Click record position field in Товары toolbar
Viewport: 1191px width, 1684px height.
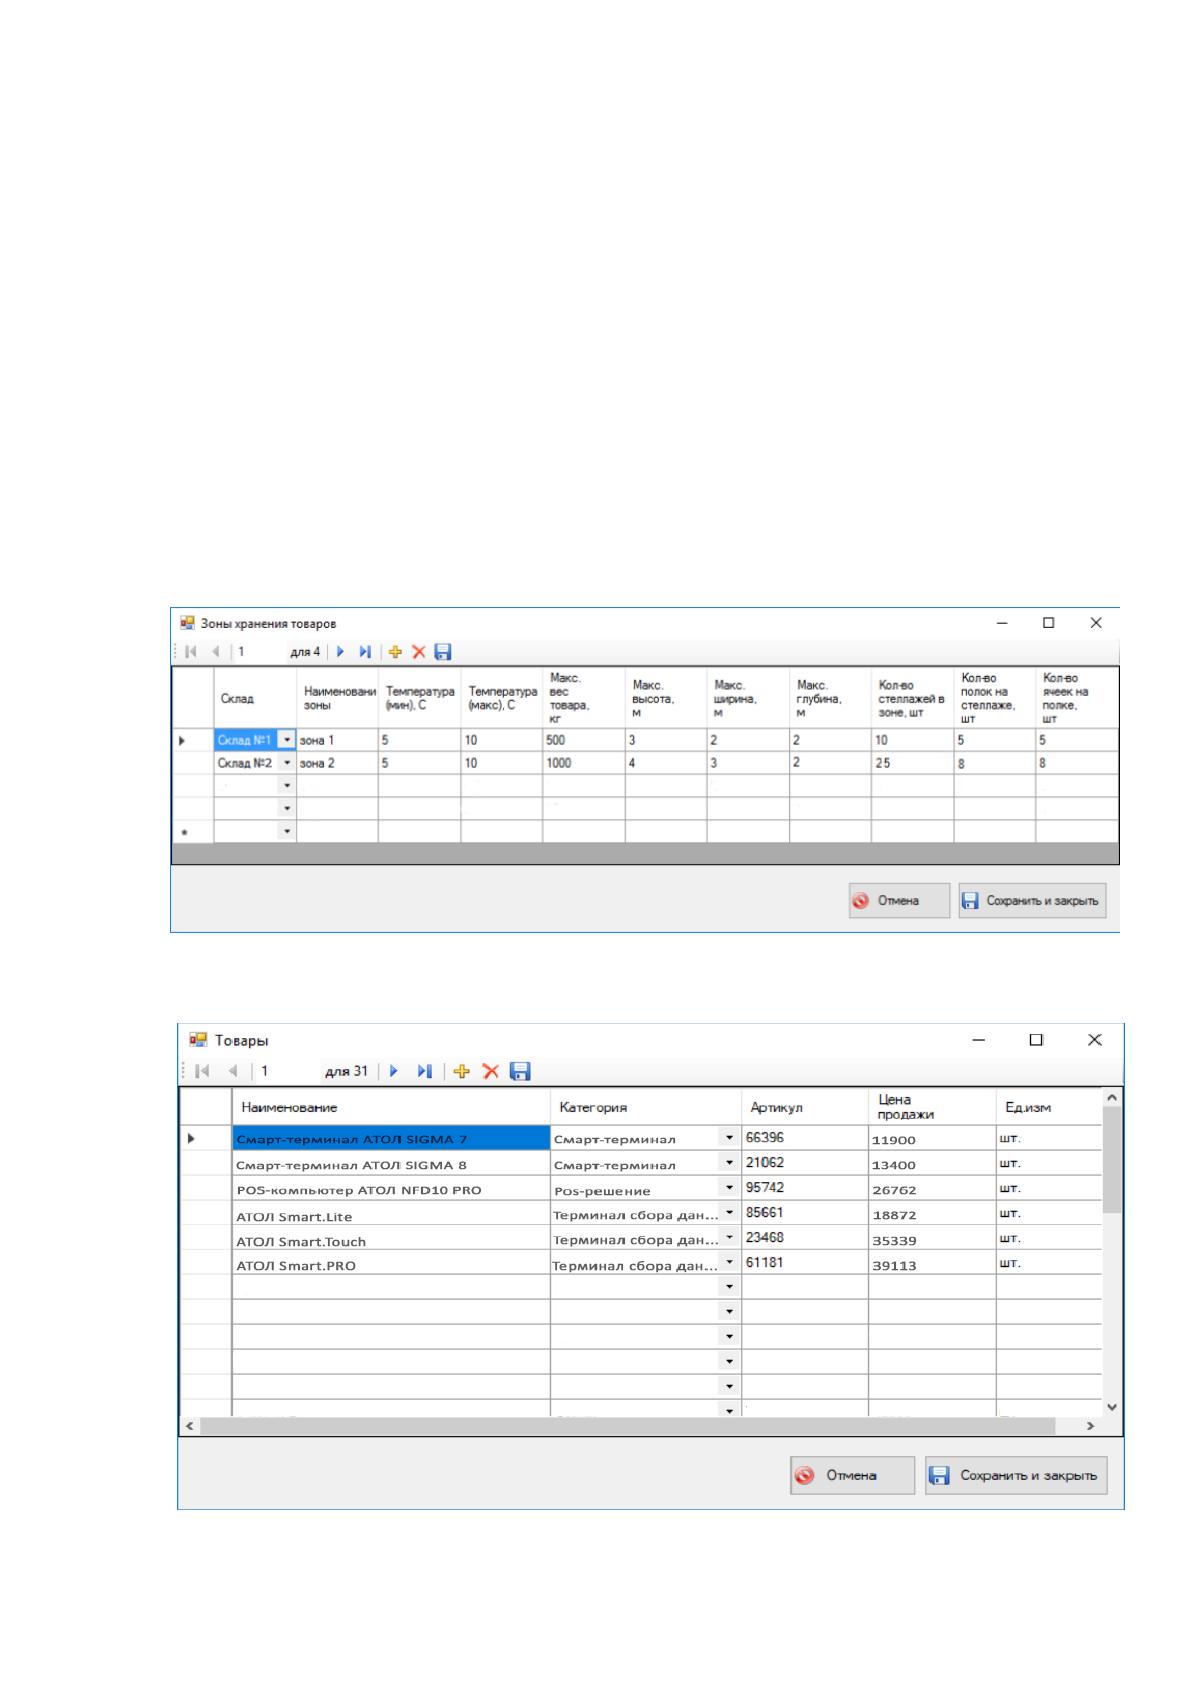(288, 1071)
